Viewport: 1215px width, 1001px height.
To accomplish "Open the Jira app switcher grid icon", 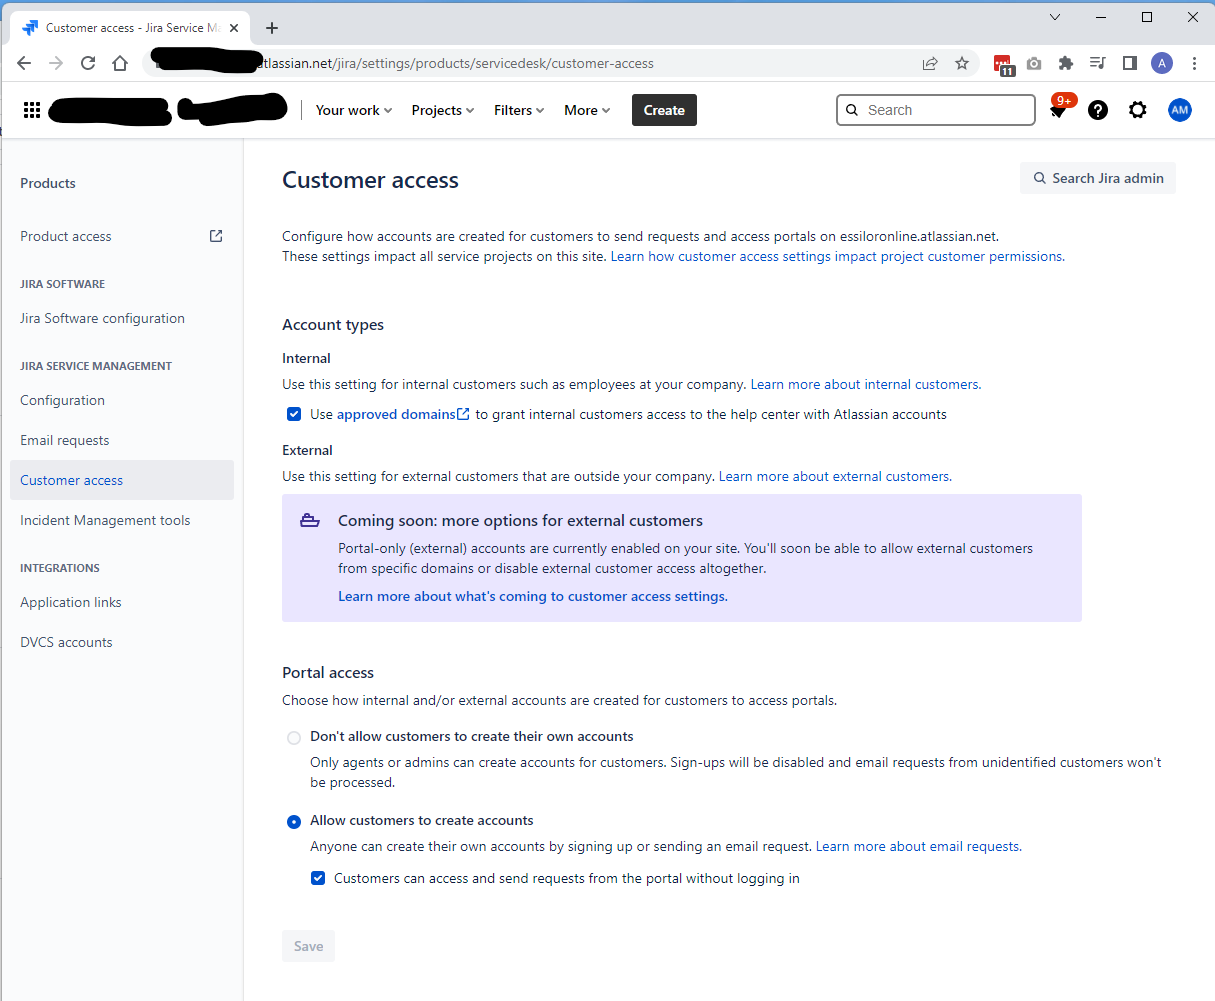I will pos(31,110).
